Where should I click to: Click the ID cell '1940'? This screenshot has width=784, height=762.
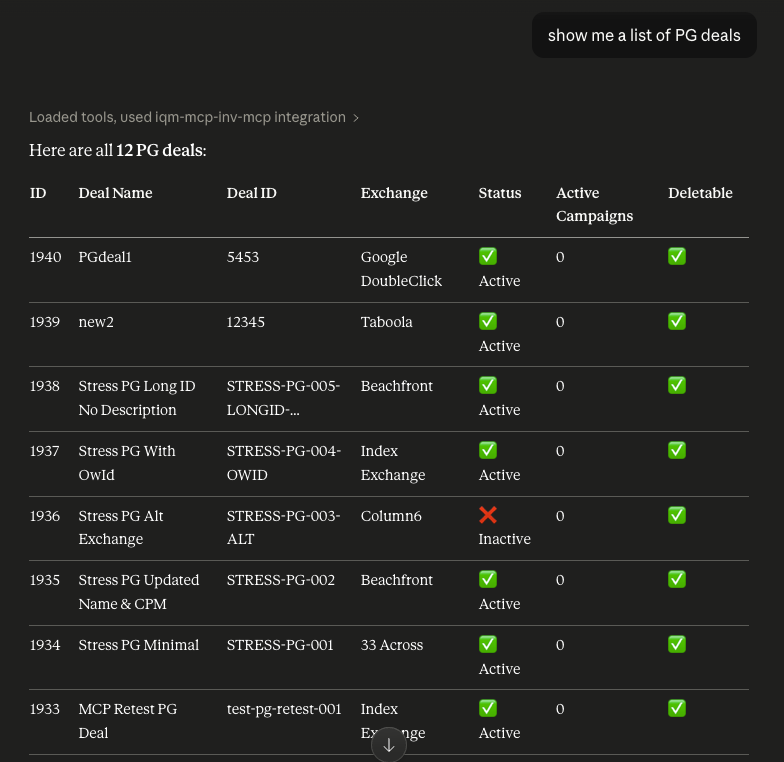pos(46,257)
